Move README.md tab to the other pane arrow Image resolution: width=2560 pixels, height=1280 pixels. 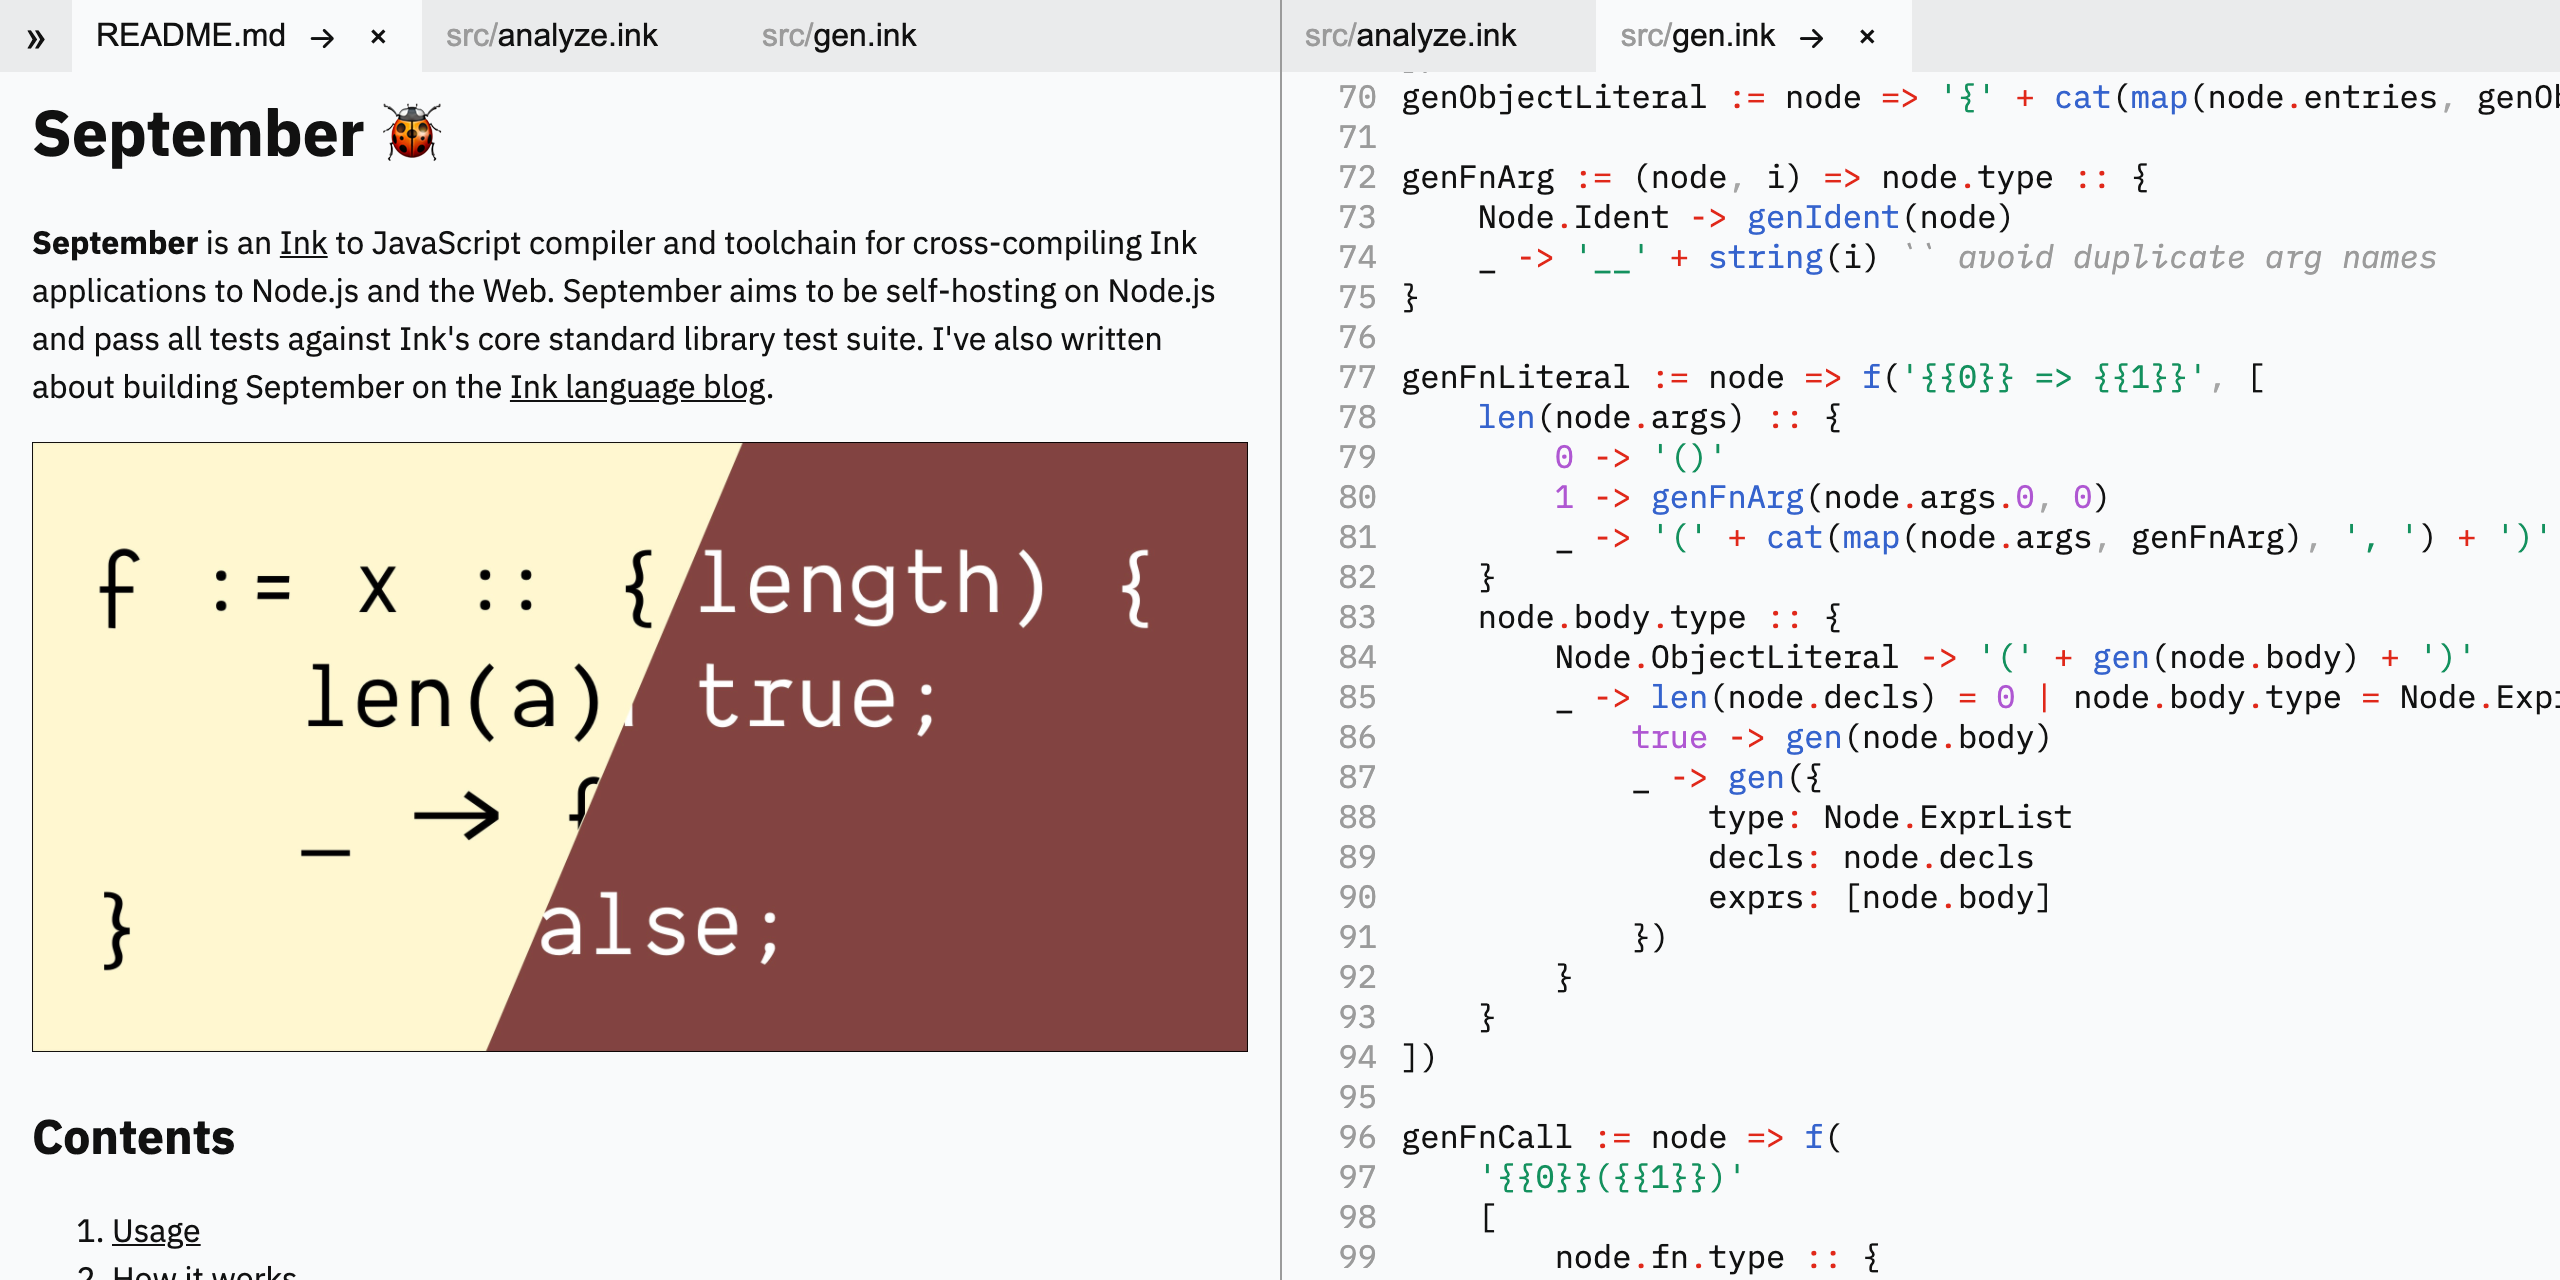322,38
